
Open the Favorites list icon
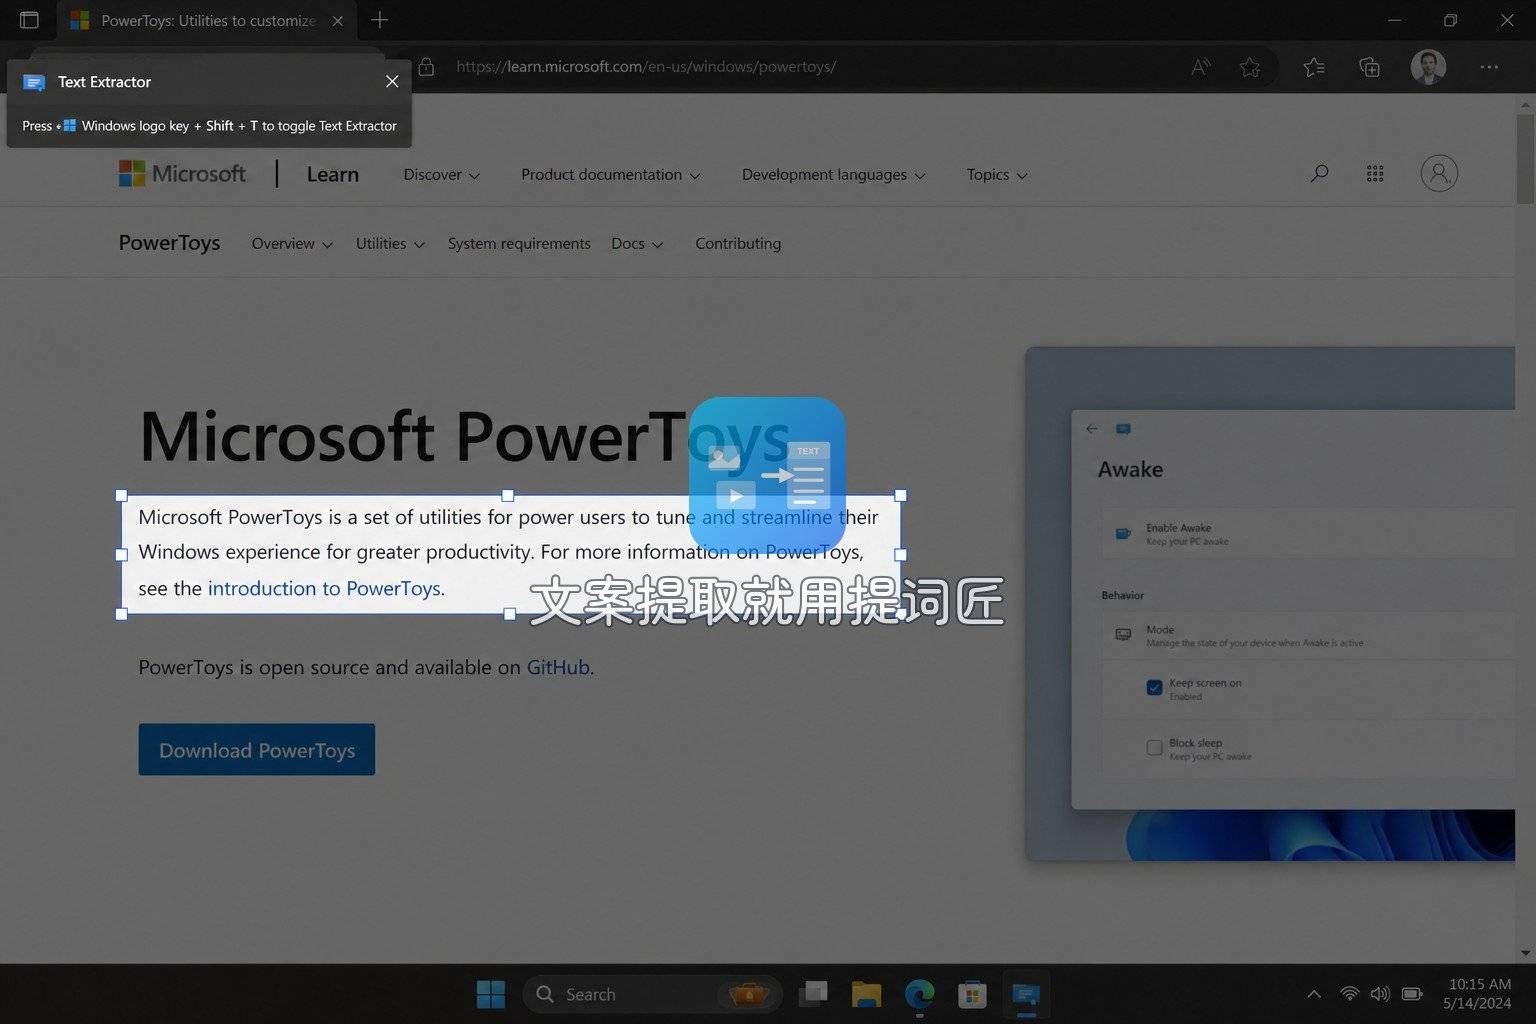coord(1314,67)
